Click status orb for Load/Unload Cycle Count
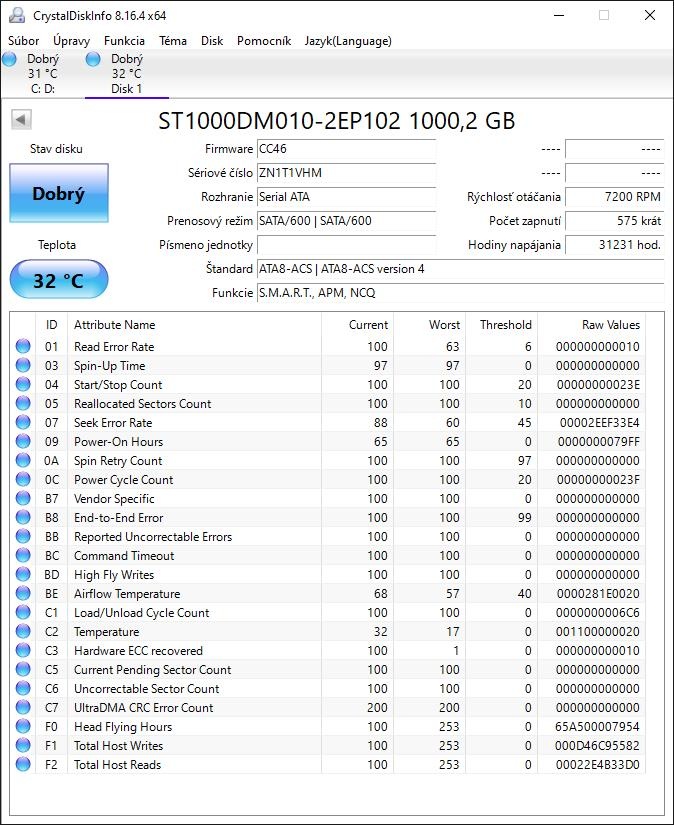 tap(23, 612)
